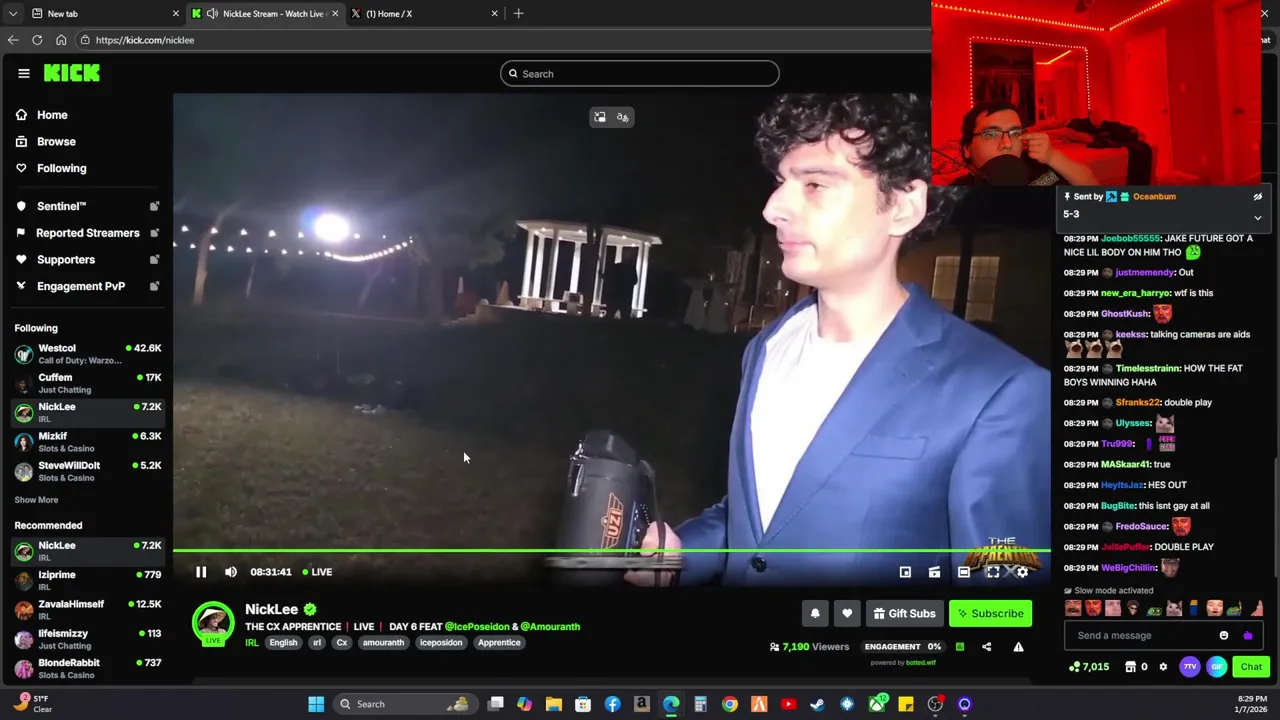Open the Windows Start menu
Viewport: 1280px width, 720px height.
[316, 704]
